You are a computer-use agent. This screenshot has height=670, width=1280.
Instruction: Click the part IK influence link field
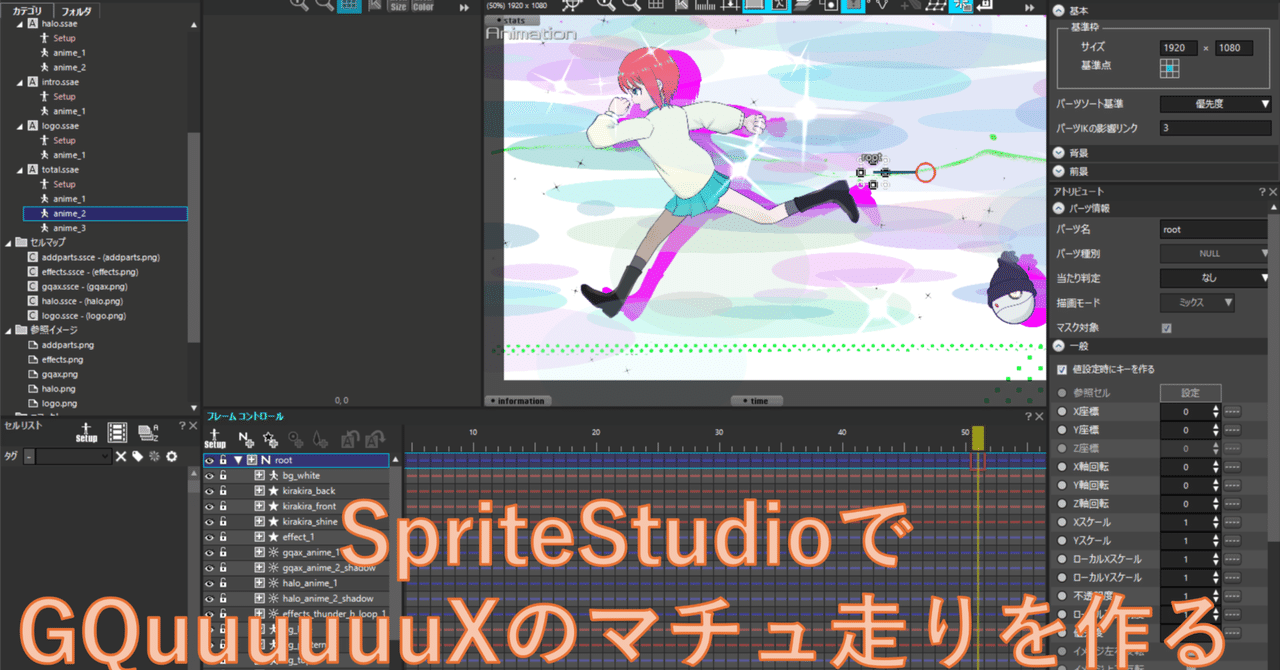tap(1216, 128)
